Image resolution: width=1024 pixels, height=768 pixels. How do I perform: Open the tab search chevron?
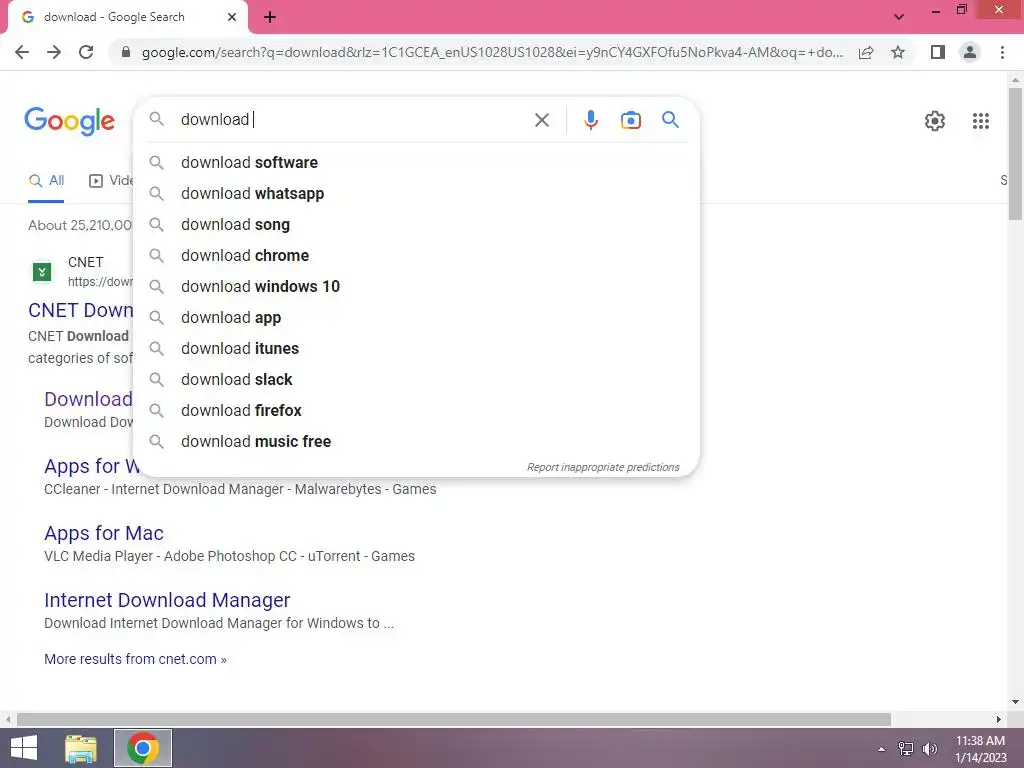pos(899,17)
